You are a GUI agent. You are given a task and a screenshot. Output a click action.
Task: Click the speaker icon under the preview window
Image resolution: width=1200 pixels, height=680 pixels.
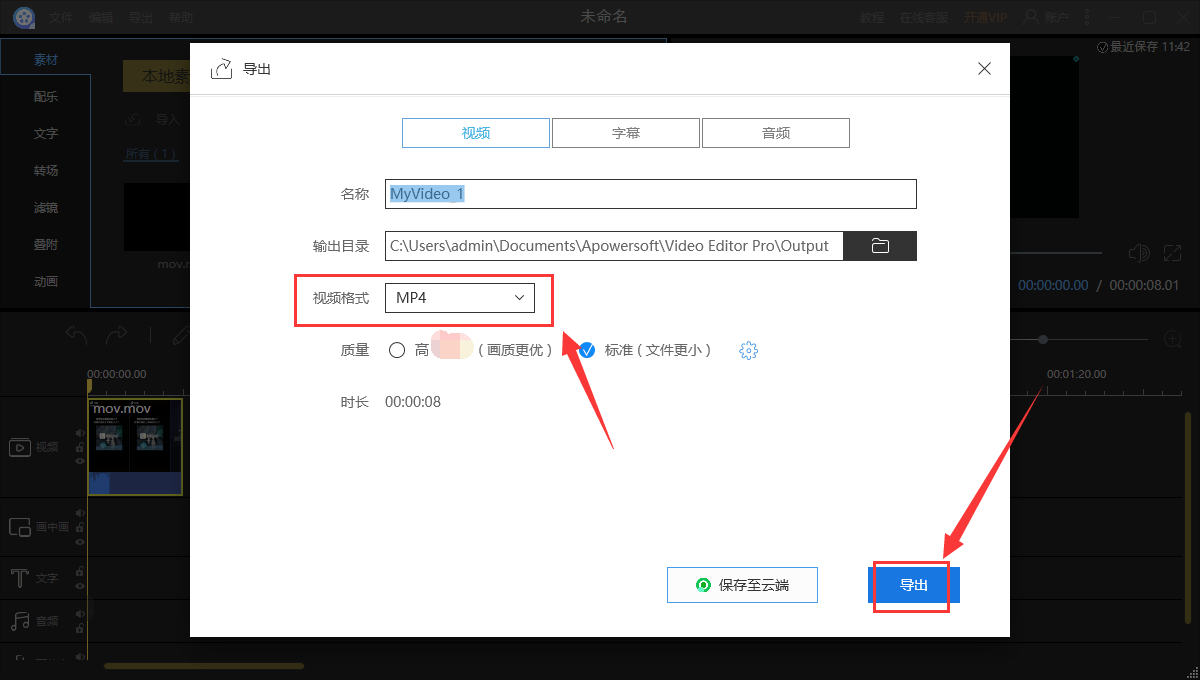coord(1139,253)
